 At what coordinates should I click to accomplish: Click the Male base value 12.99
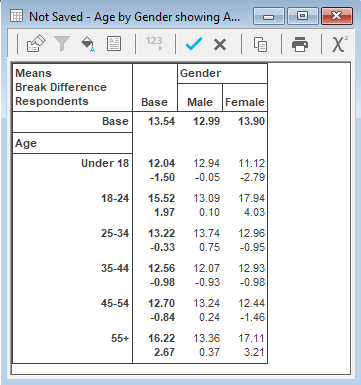(207, 121)
